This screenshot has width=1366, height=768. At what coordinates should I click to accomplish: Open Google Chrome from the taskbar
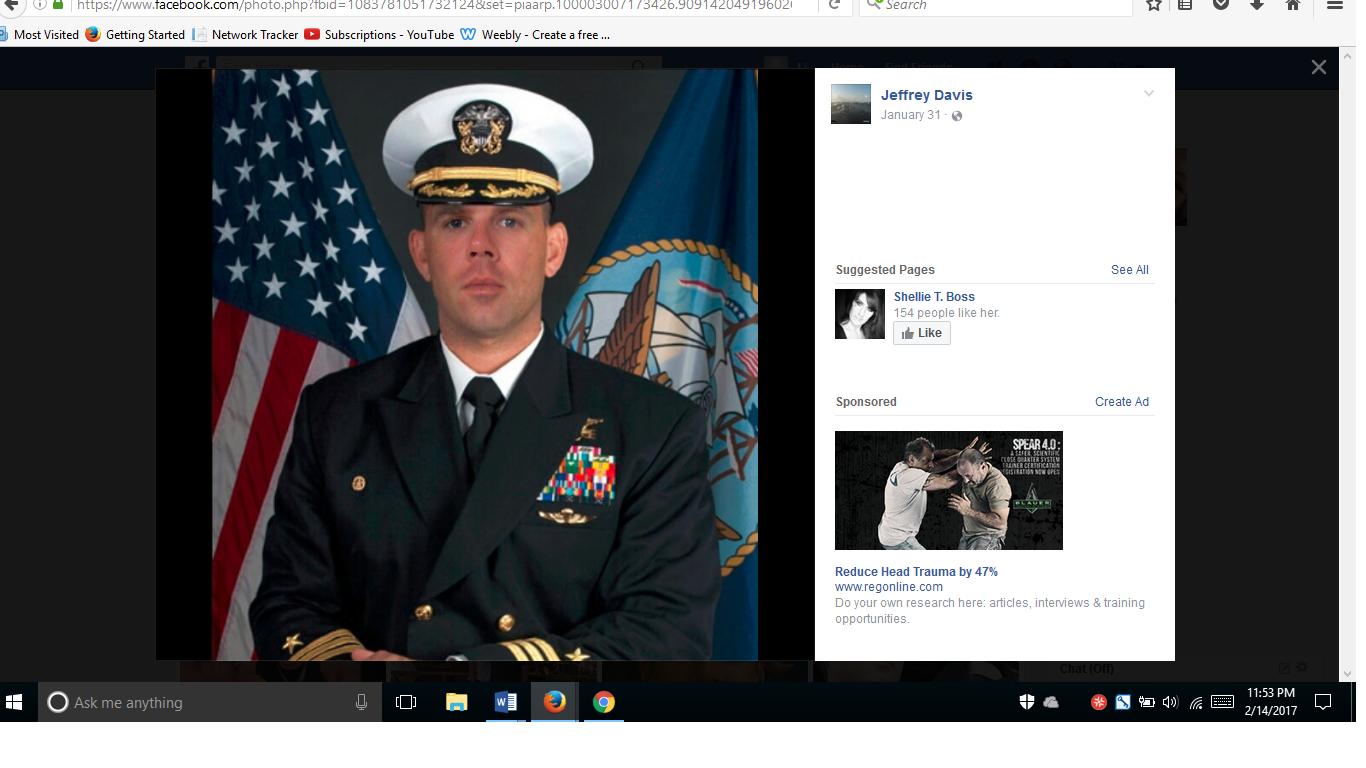(x=603, y=702)
